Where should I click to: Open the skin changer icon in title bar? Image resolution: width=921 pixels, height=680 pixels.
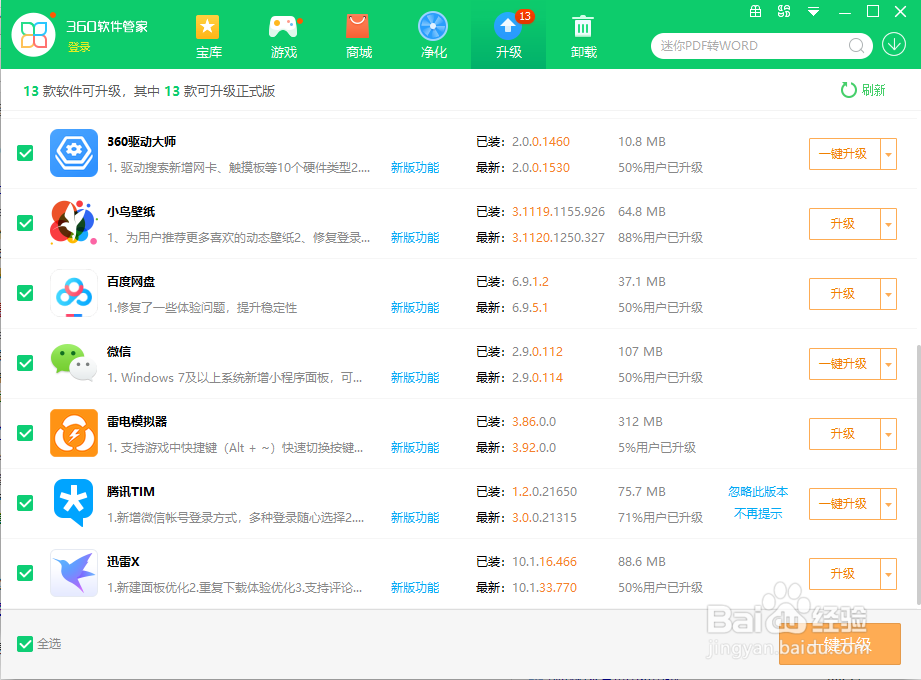tap(784, 11)
